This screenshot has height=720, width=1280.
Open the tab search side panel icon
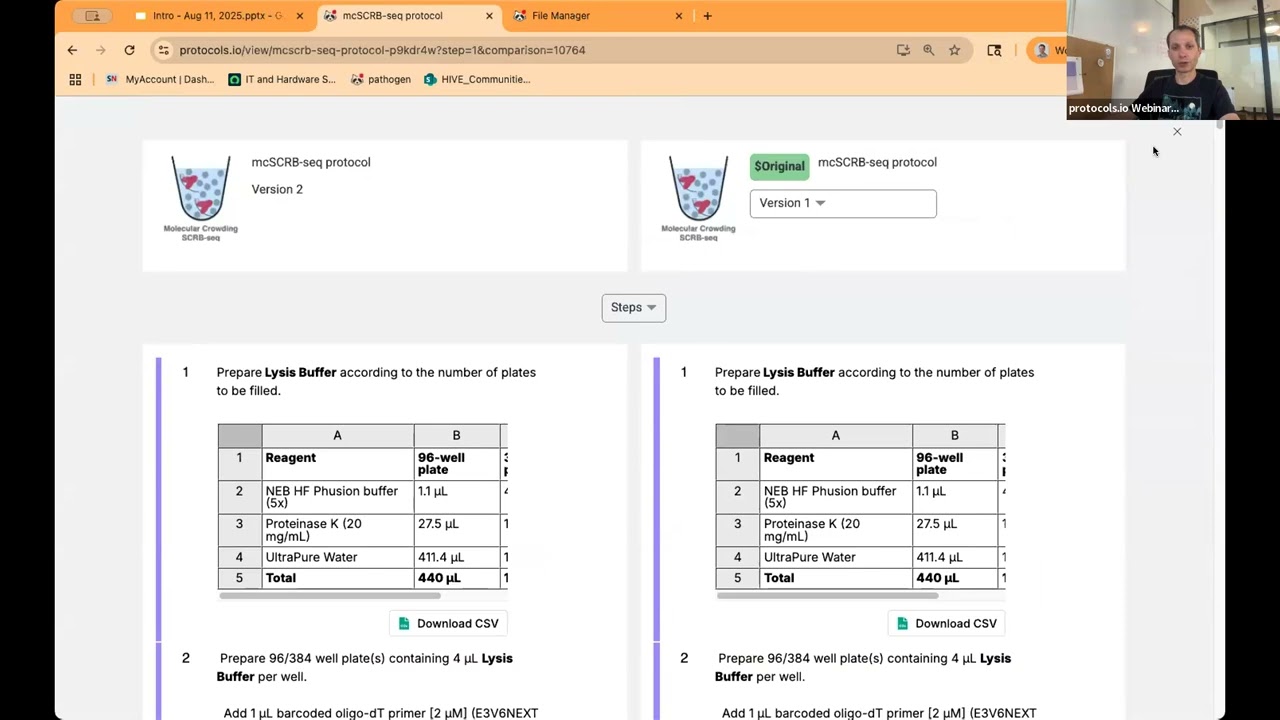(994, 50)
